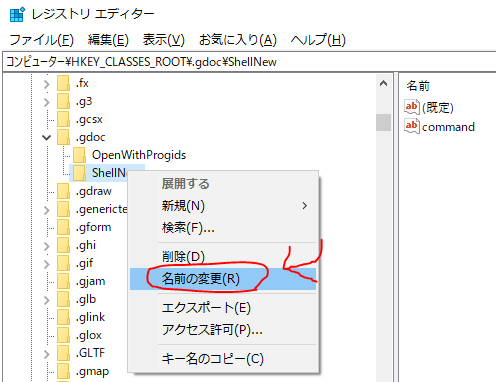Choose 名前の変更(R) to rename key
Viewport: 496px width, 382px height.
tap(223, 279)
